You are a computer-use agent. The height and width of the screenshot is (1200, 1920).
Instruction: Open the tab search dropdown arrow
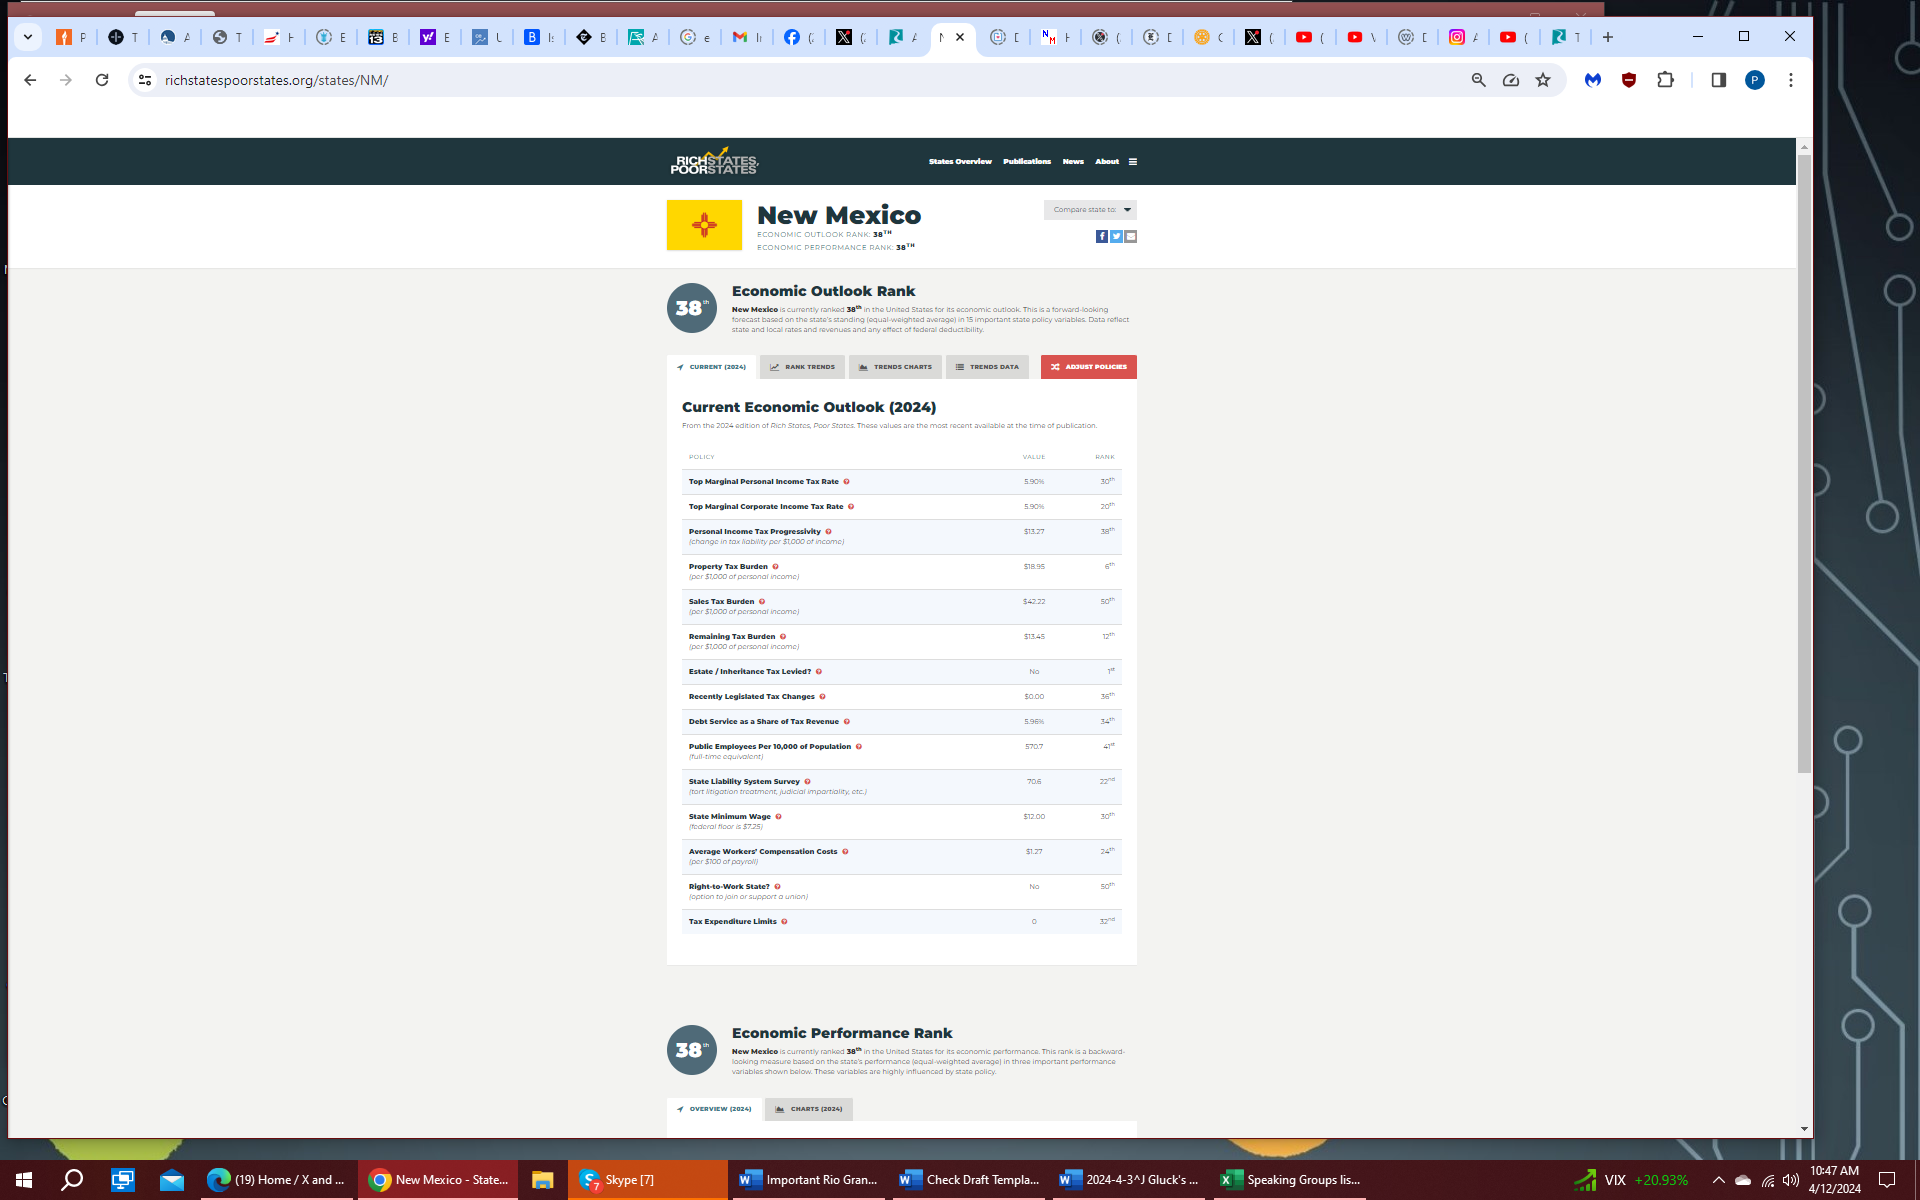click(28, 37)
